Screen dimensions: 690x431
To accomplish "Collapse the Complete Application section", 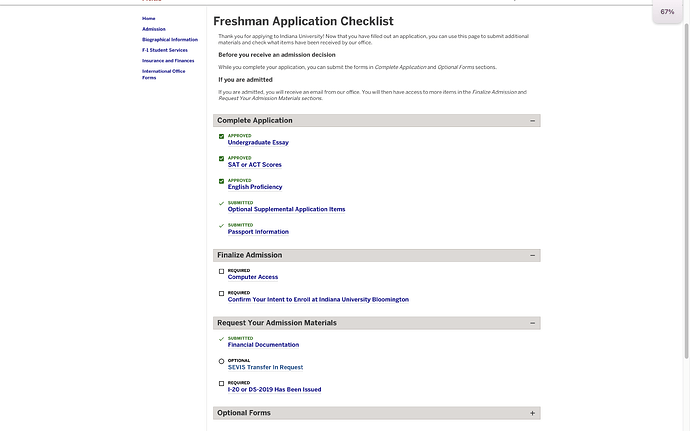I will [532, 120].
